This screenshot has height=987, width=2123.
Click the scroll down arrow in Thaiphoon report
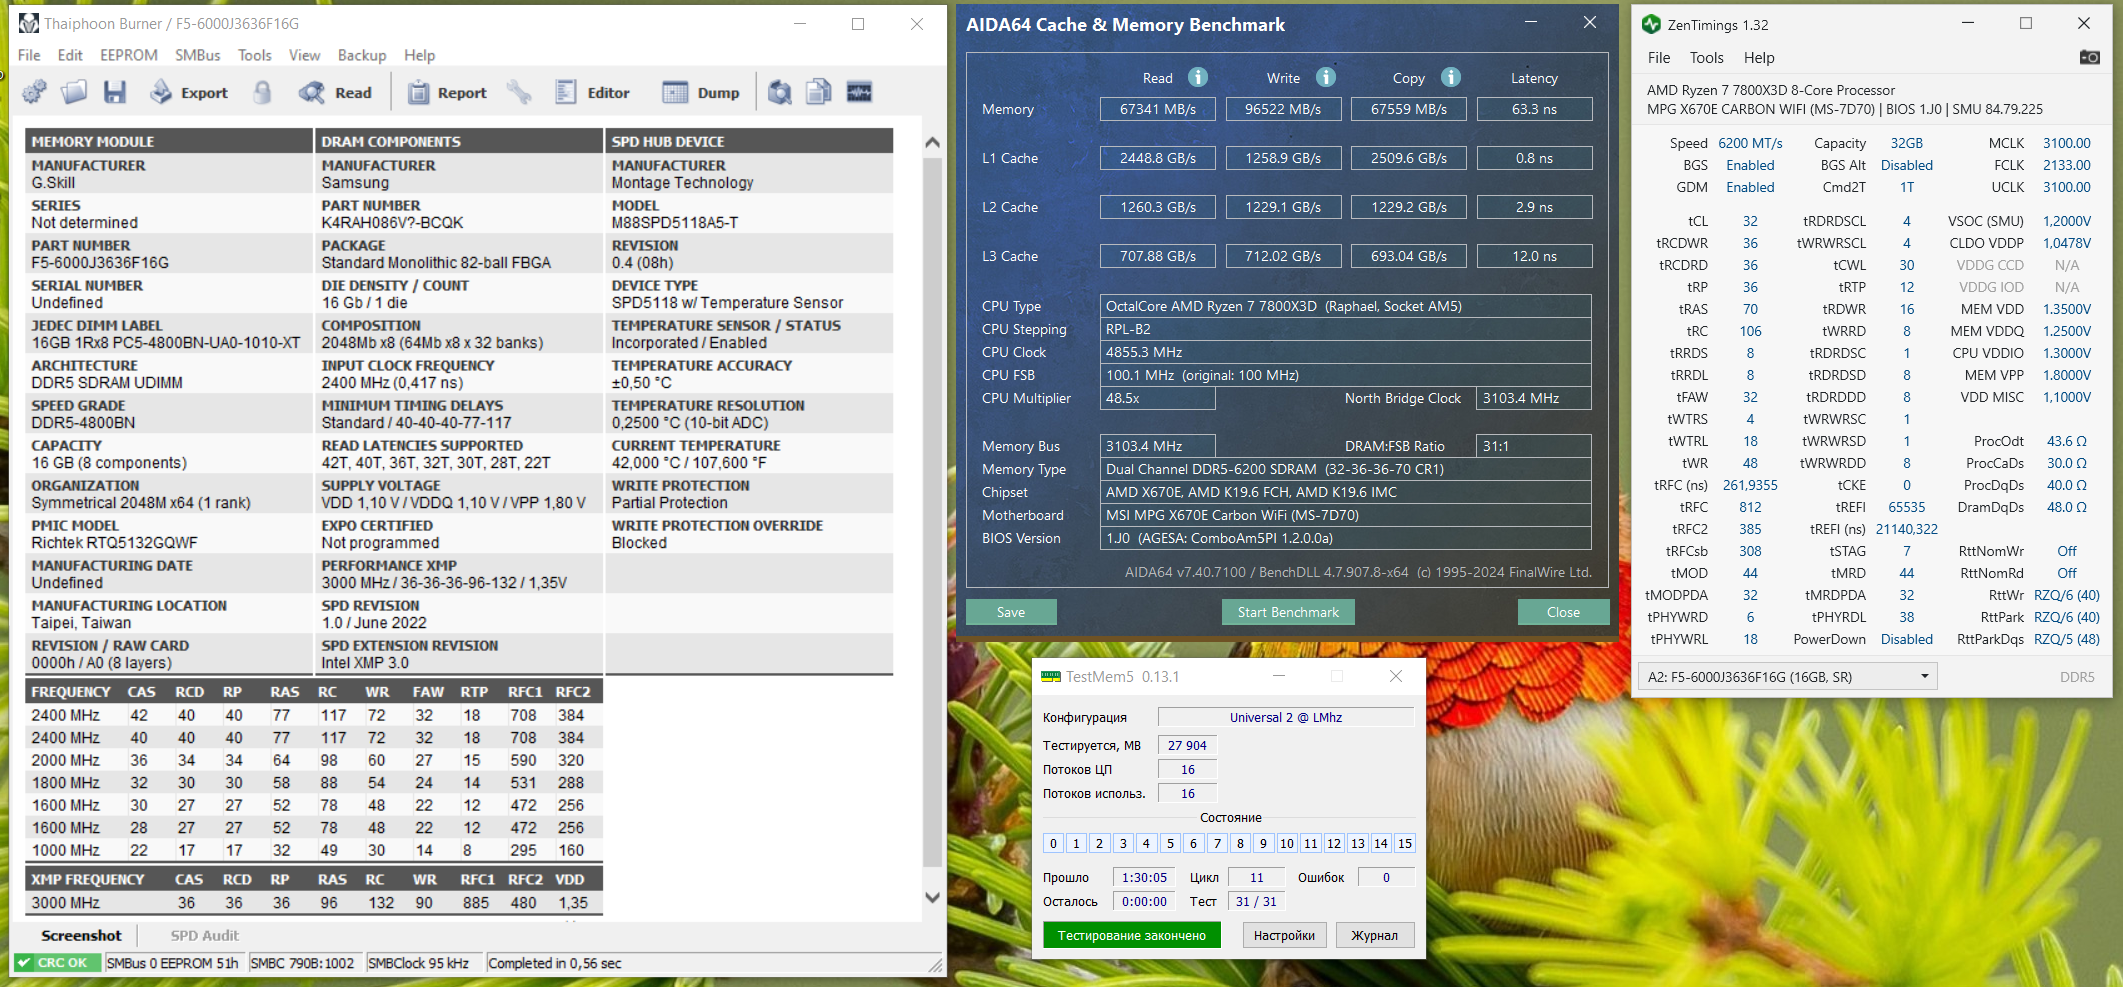coord(932,897)
